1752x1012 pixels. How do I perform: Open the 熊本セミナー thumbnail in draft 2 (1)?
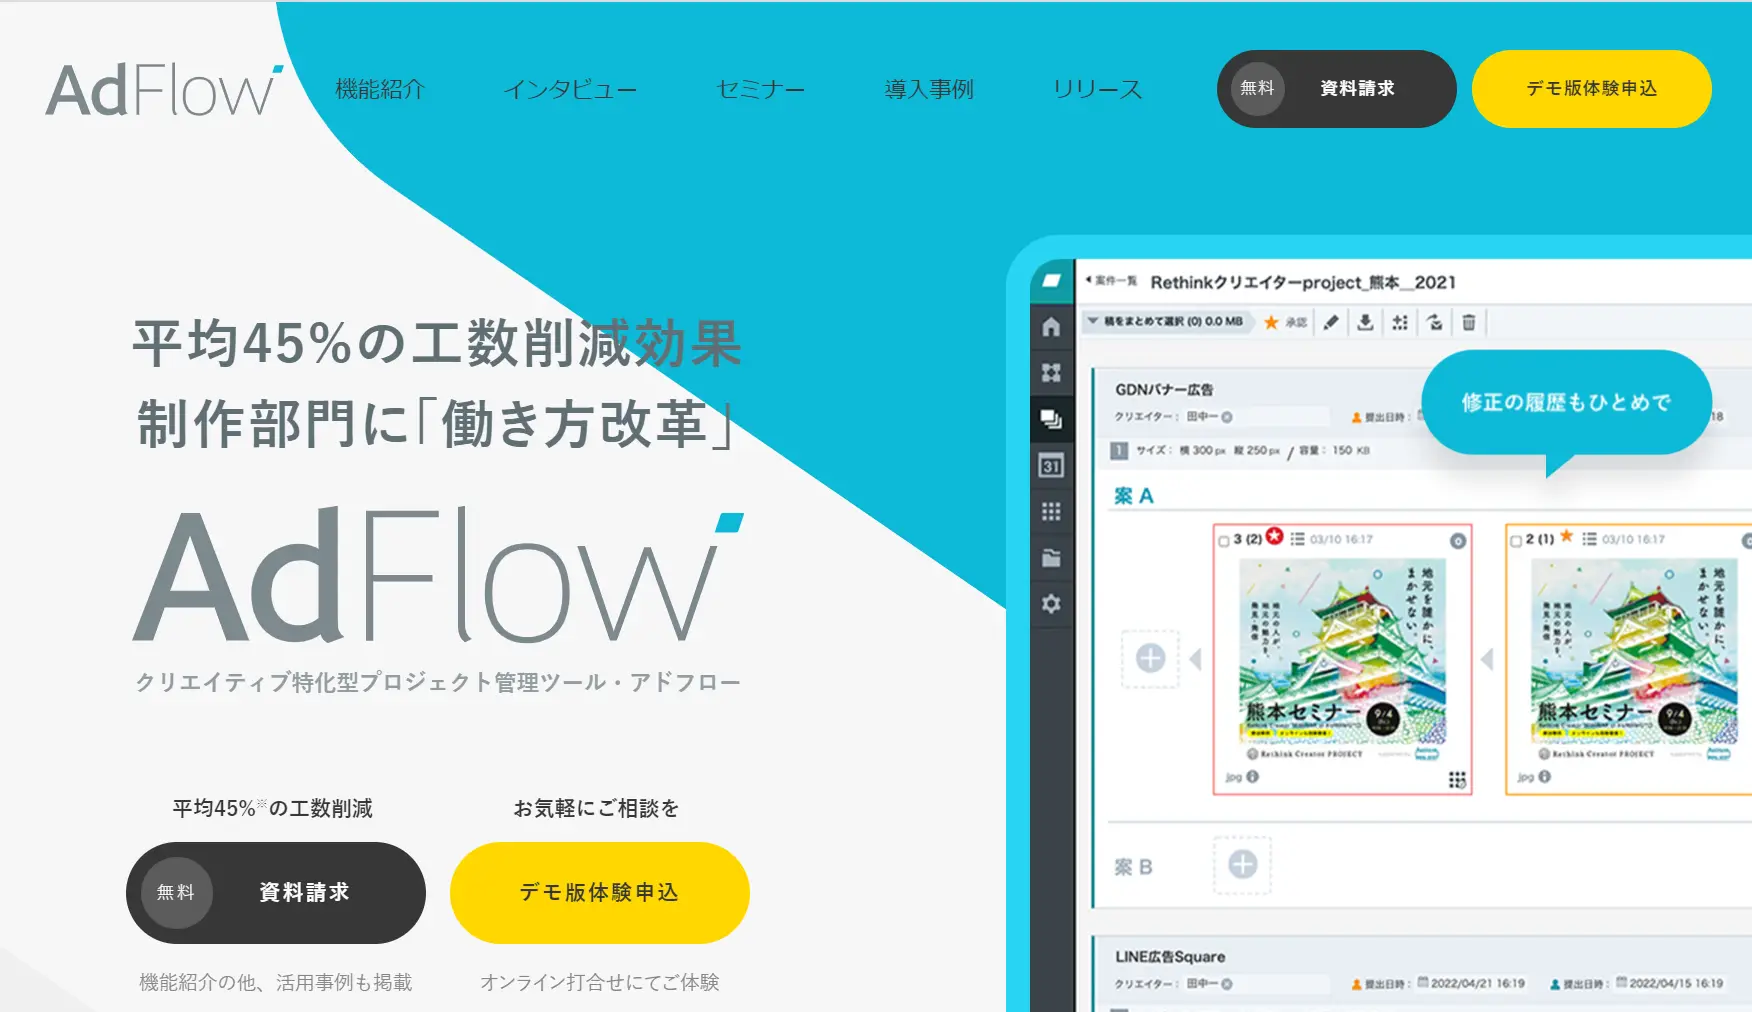coord(1634,661)
